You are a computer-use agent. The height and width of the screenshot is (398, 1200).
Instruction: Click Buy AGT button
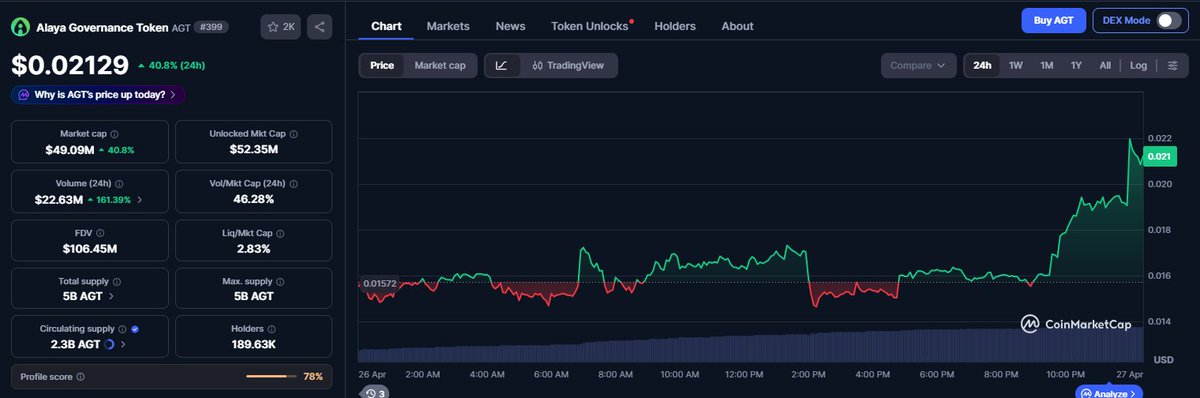[1053, 20]
